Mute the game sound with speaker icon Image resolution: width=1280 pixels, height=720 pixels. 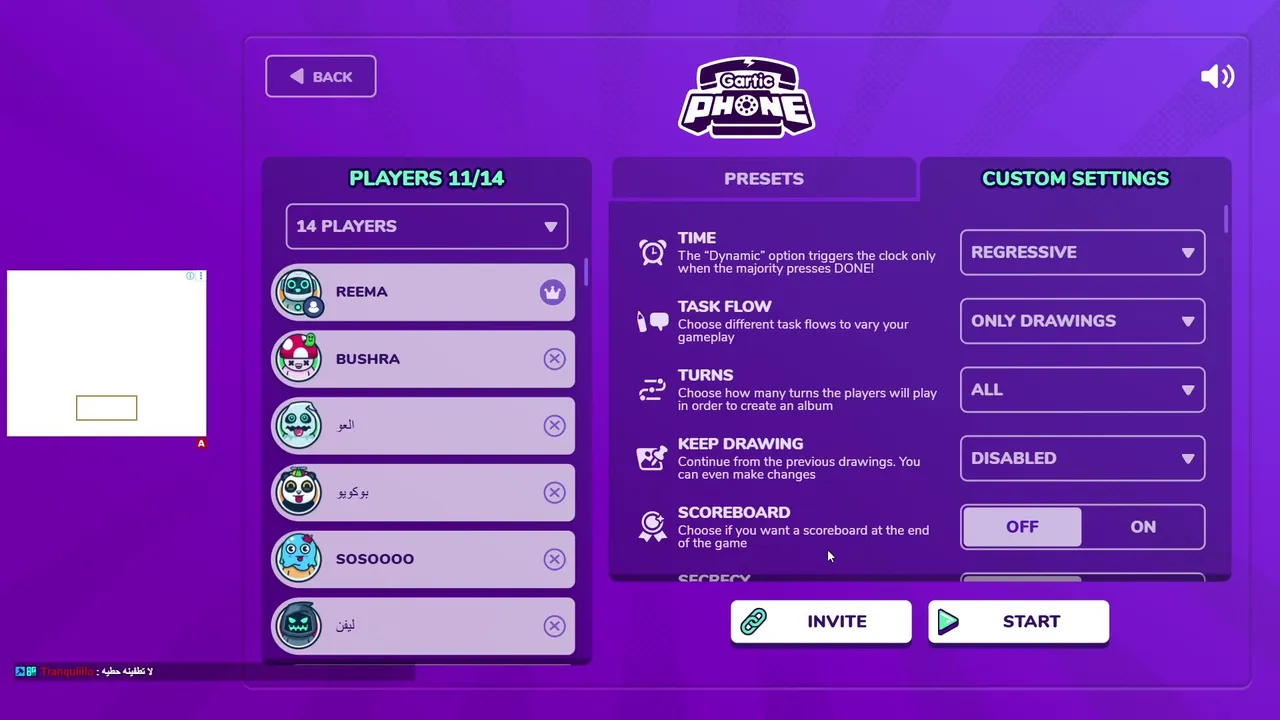[x=1217, y=77]
